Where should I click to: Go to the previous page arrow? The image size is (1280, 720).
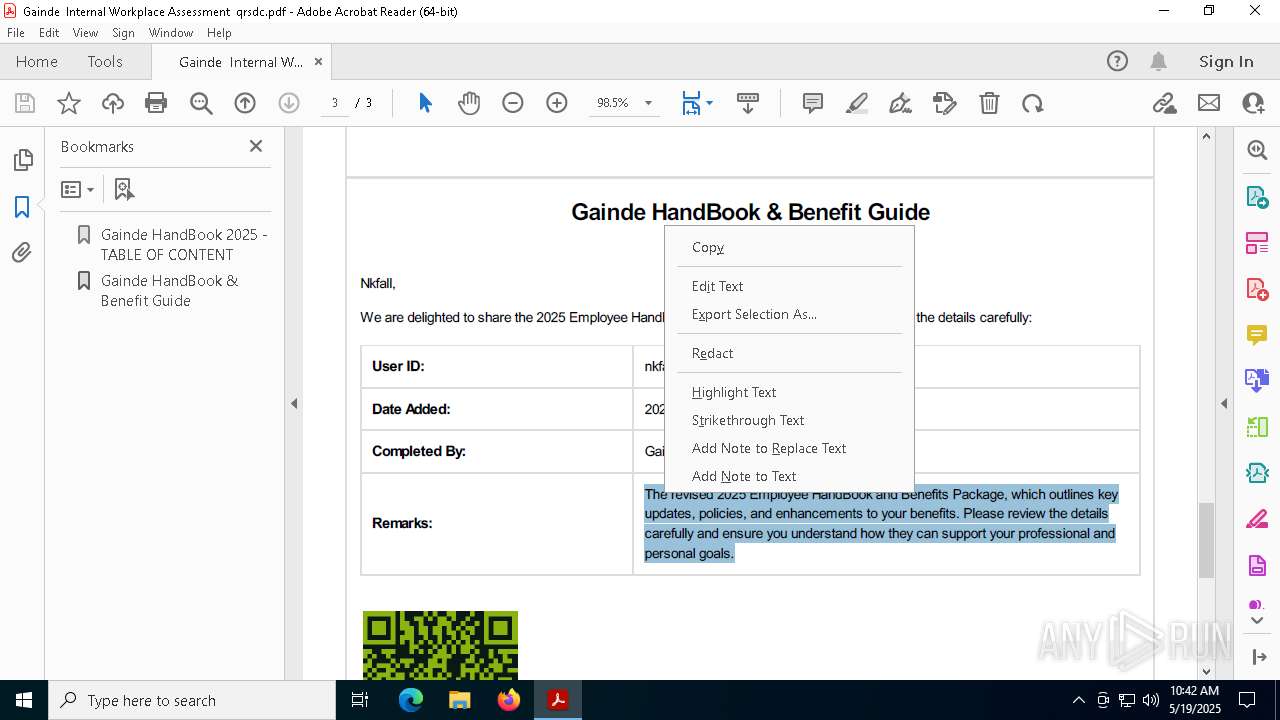click(245, 103)
